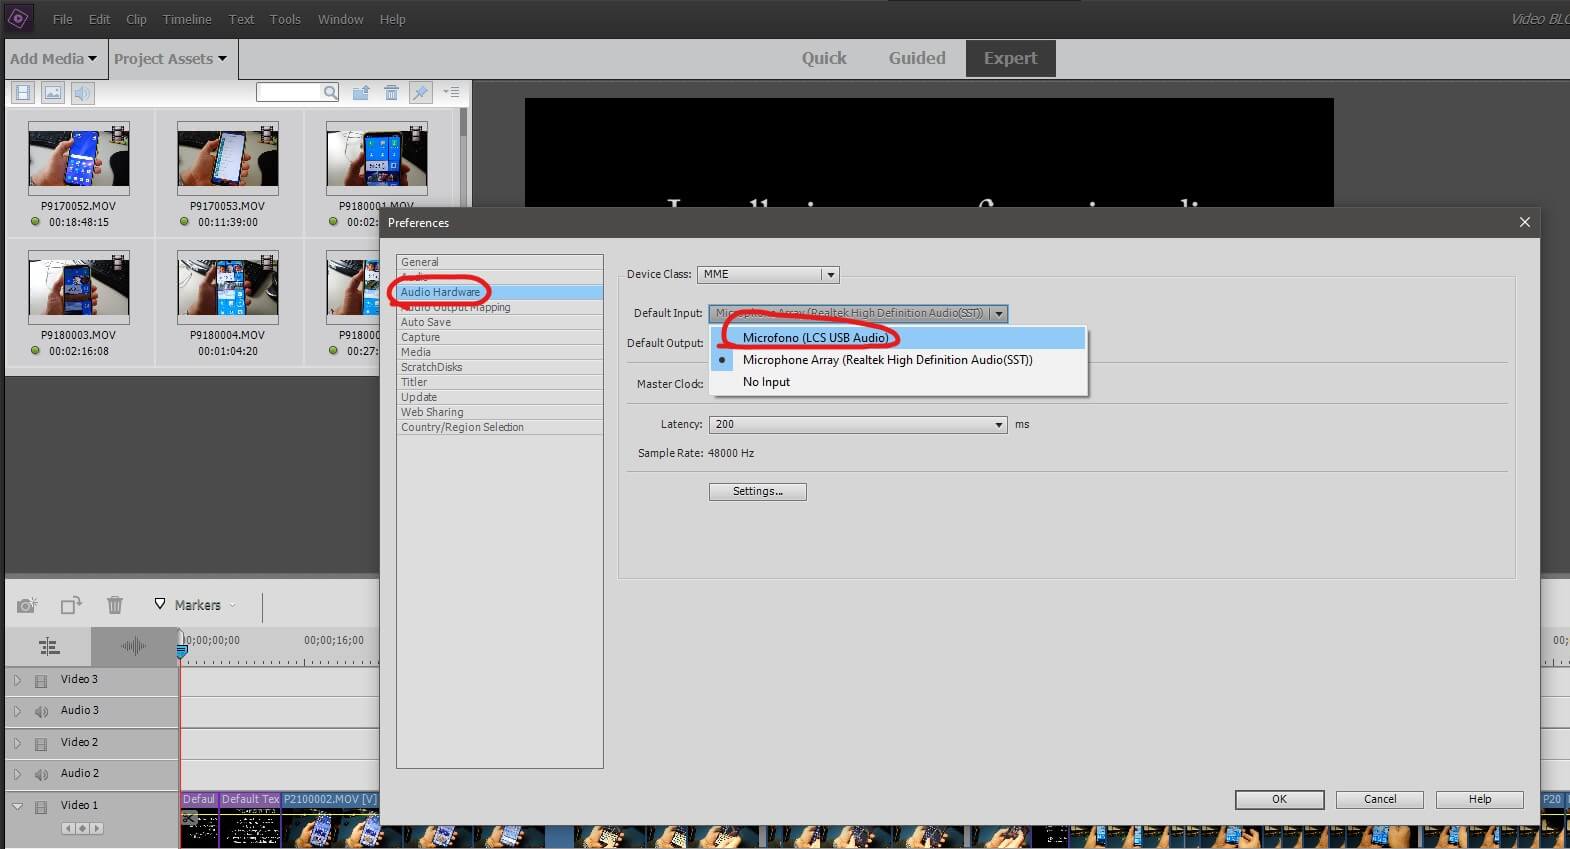Click the Settings... button

coord(757,492)
